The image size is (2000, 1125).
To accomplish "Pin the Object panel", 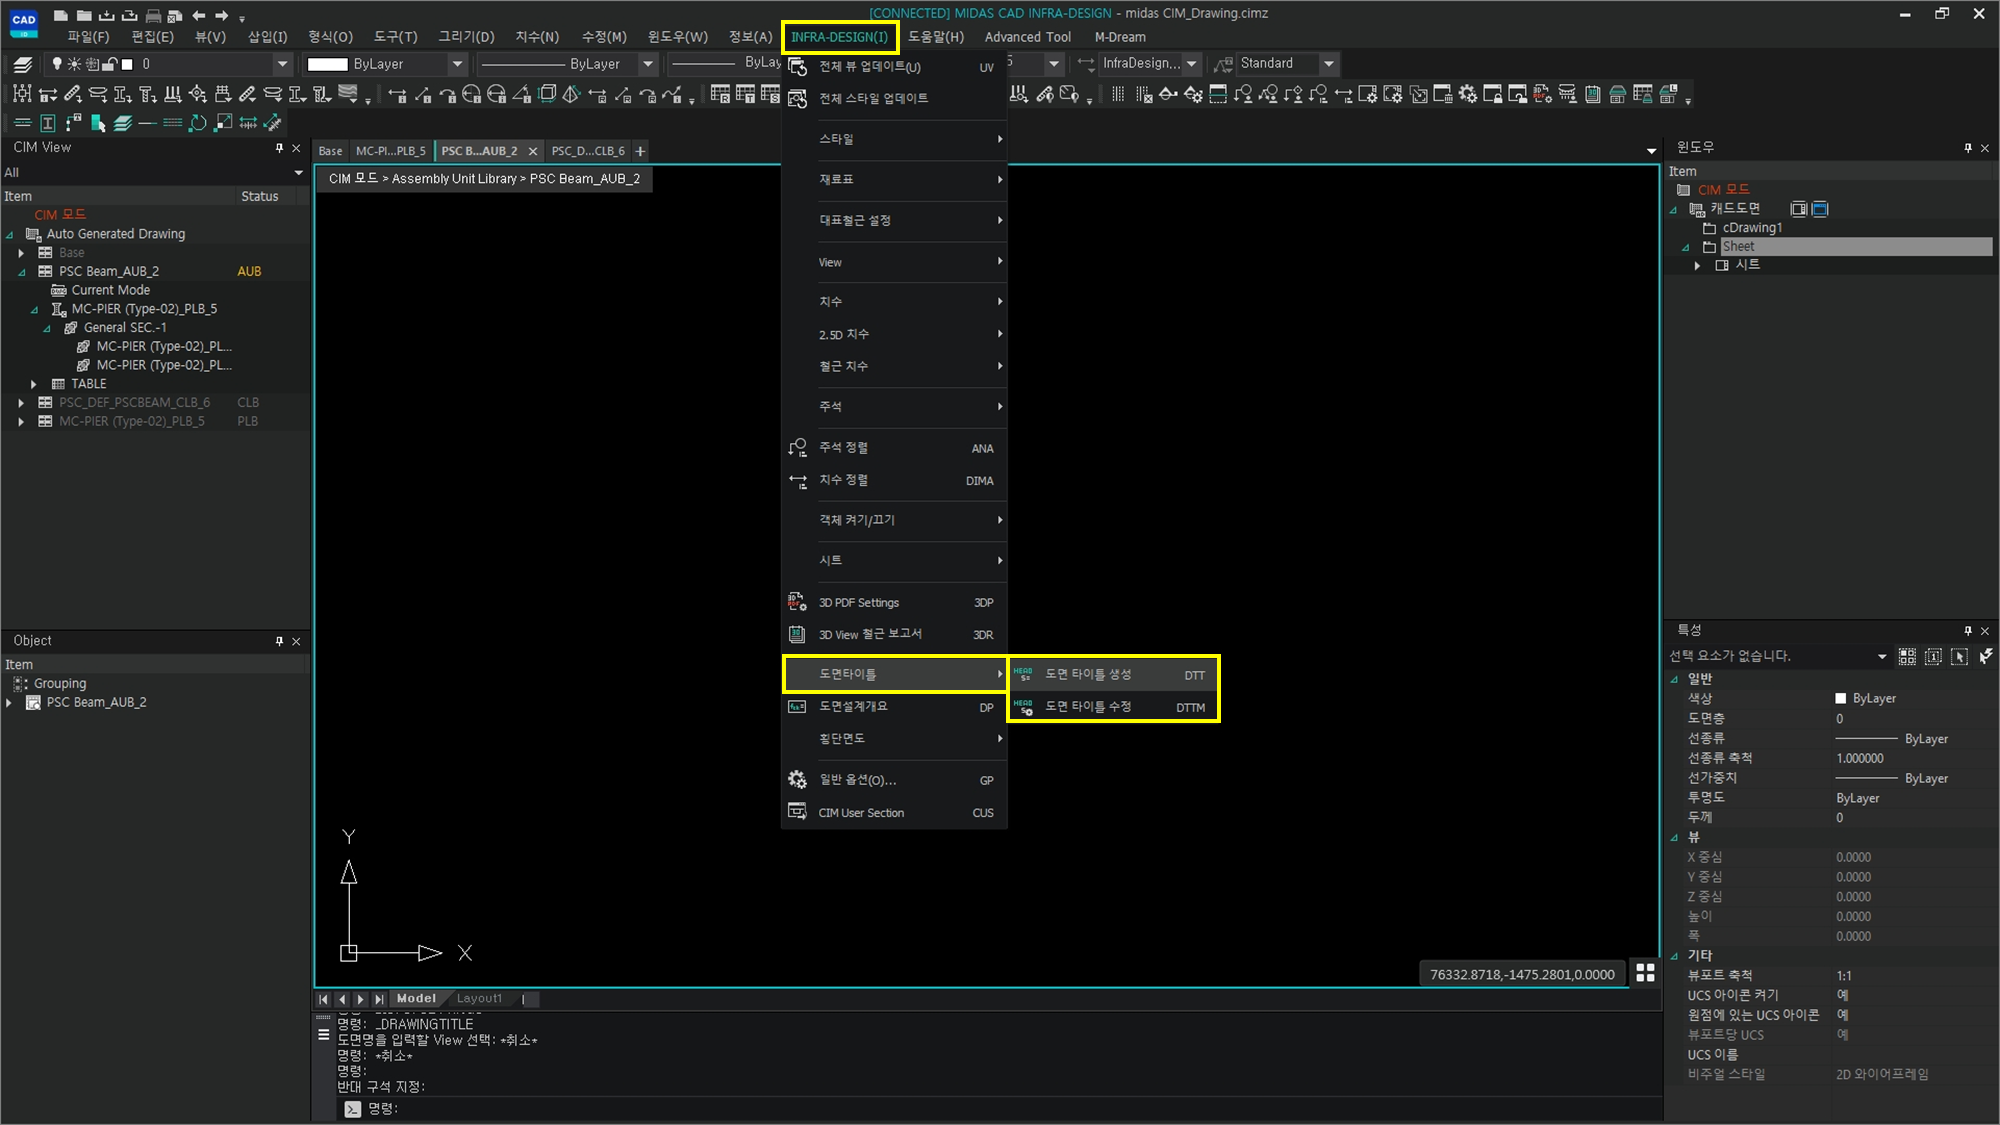I will pyautogui.click(x=279, y=641).
